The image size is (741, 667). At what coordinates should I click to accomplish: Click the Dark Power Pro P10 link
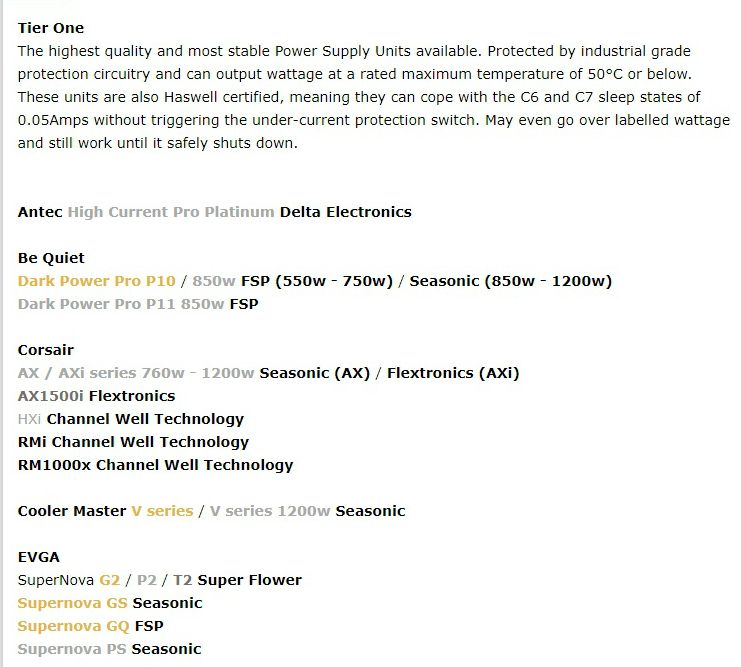[x=96, y=281]
